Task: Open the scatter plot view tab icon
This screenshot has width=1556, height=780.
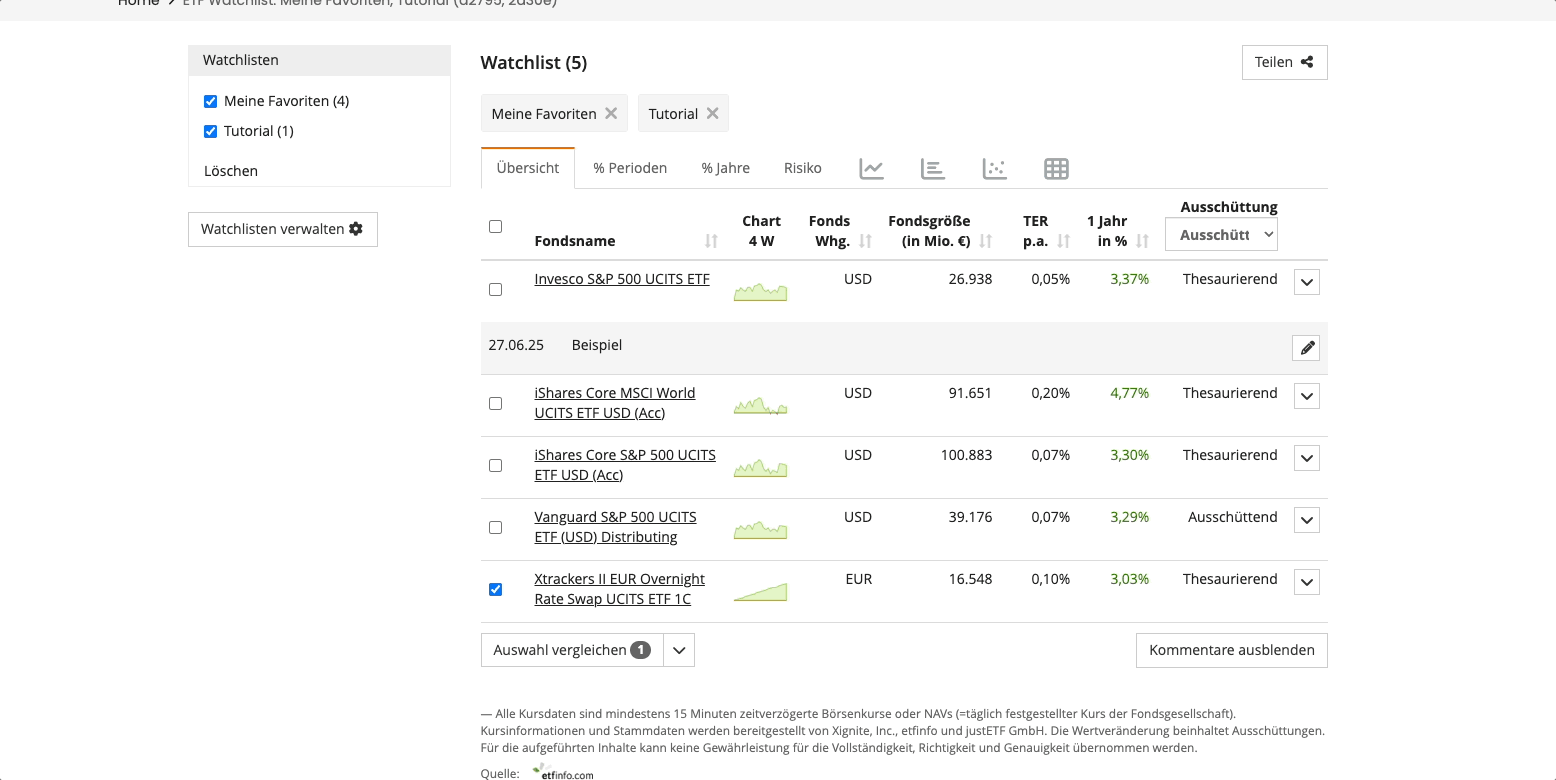Action: point(994,169)
